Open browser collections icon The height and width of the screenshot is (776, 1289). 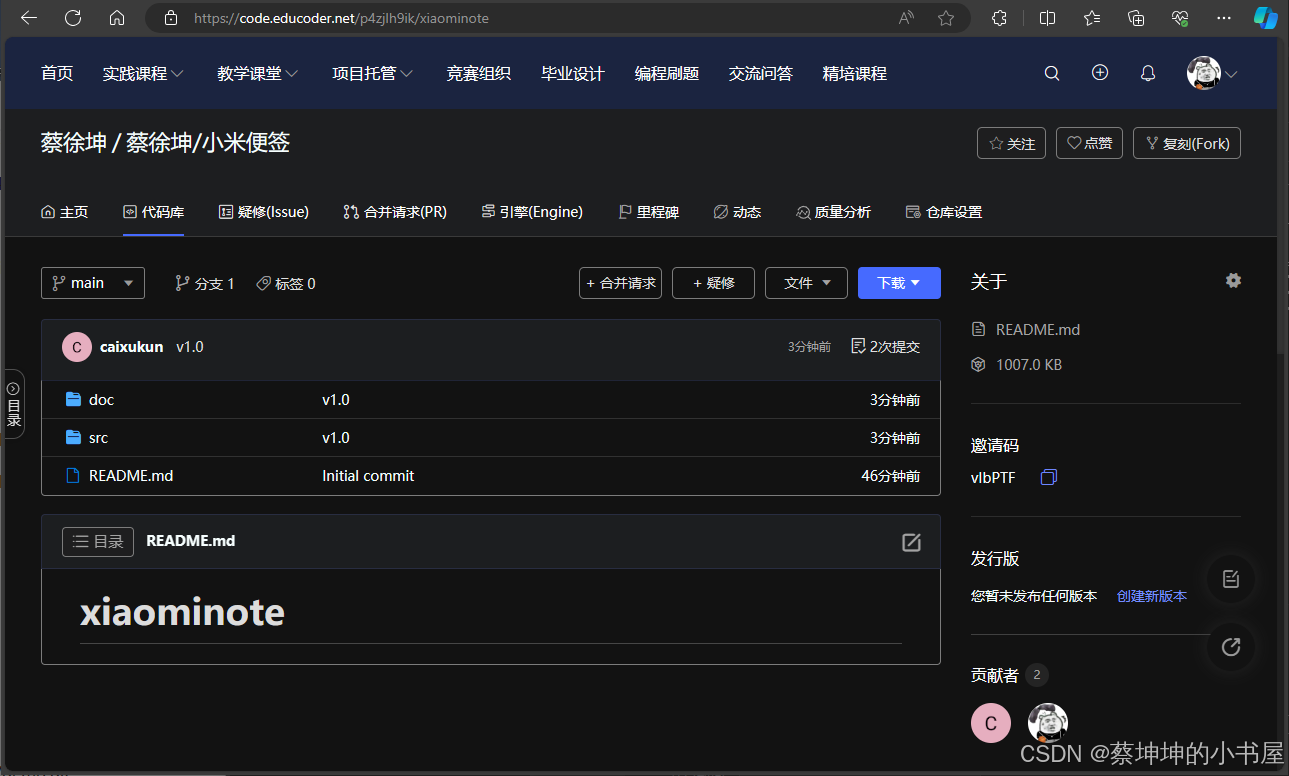click(1136, 18)
